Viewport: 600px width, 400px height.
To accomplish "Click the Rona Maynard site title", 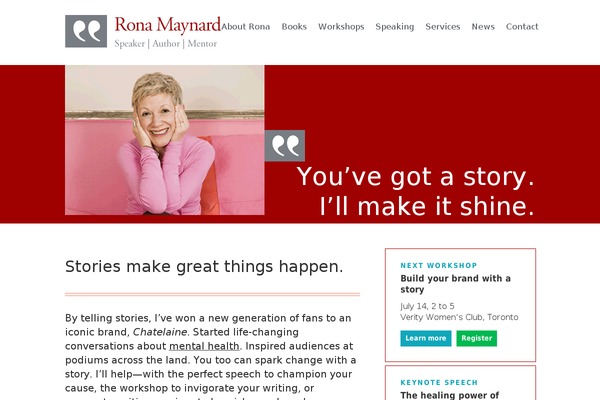I will click(168, 25).
